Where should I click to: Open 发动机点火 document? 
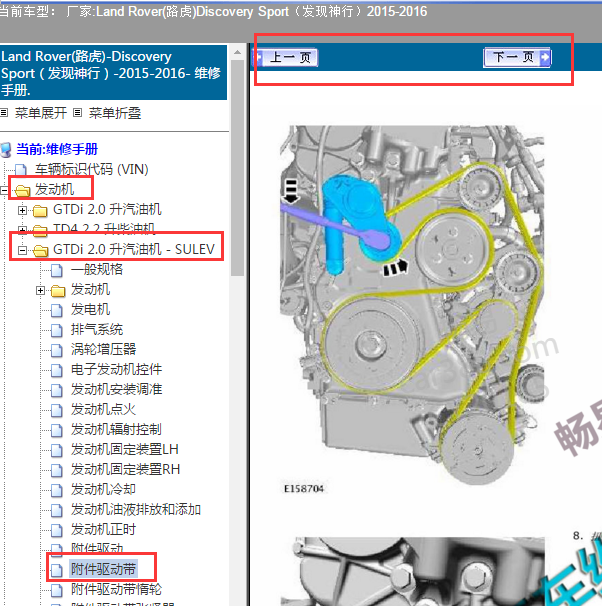click(x=104, y=410)
